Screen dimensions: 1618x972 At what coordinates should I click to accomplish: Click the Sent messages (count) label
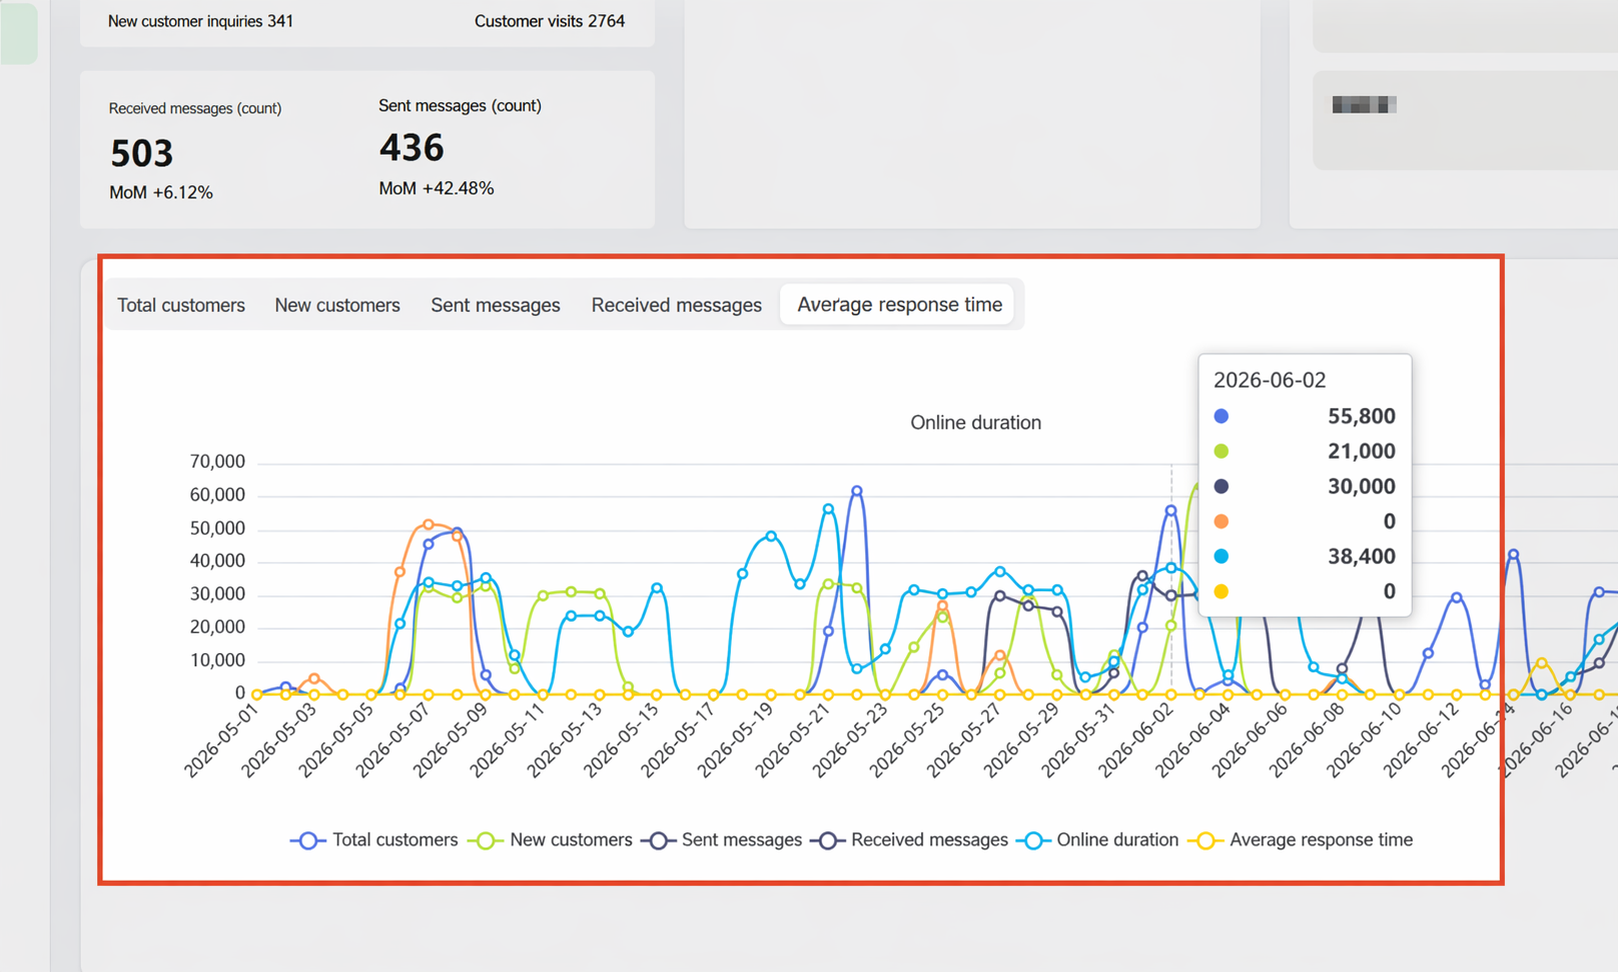coord(460,105)
